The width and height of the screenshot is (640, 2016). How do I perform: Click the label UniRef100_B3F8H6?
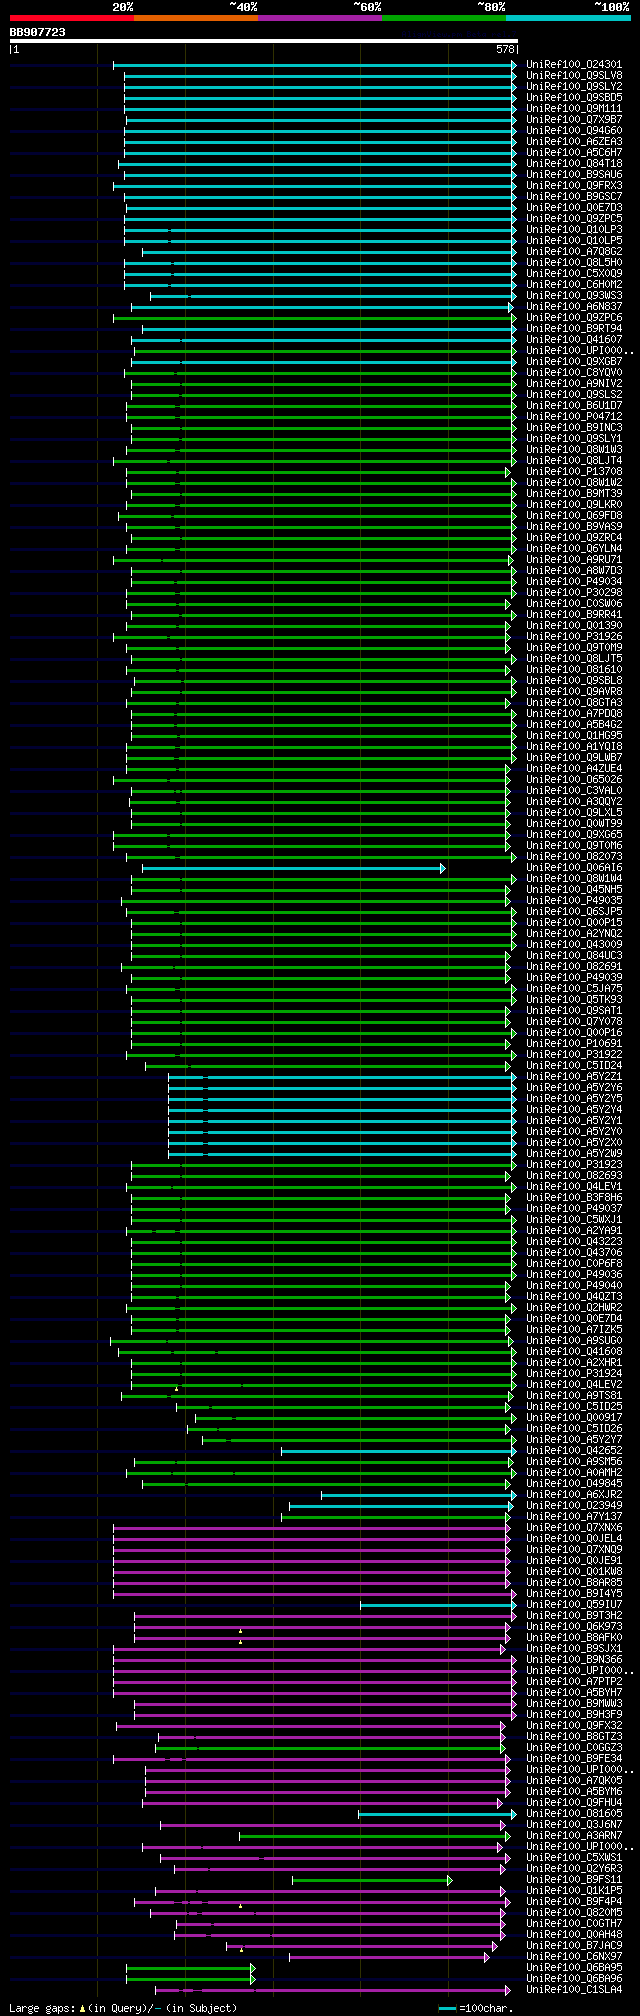point(574,1198)
